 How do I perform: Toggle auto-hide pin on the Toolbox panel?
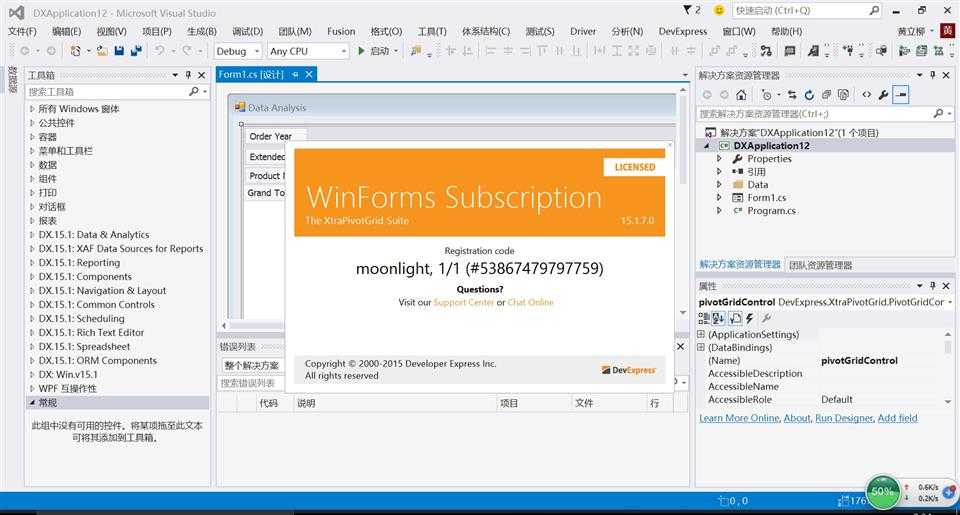(189, 75)
